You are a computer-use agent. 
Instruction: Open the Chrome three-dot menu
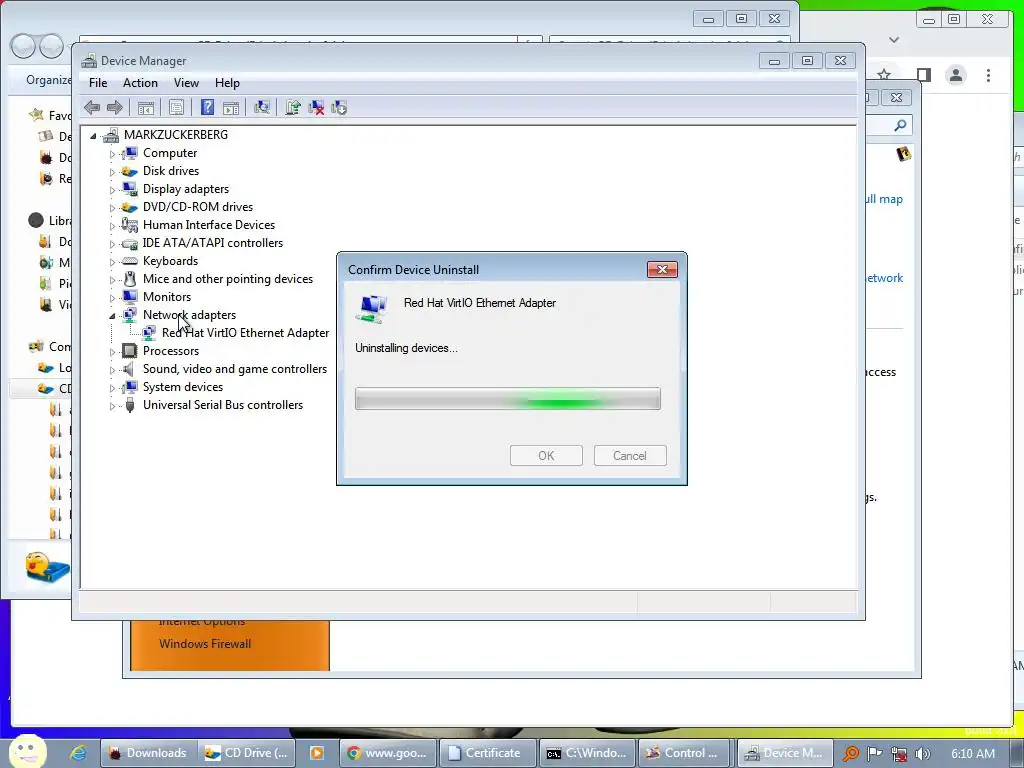point(988,75)
